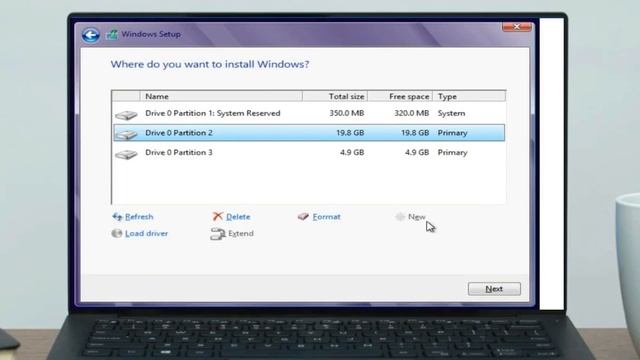Select Drive 0 Partition 1: System Reserved
This screenshot has width=640, height=360.
tap(309, 113)
